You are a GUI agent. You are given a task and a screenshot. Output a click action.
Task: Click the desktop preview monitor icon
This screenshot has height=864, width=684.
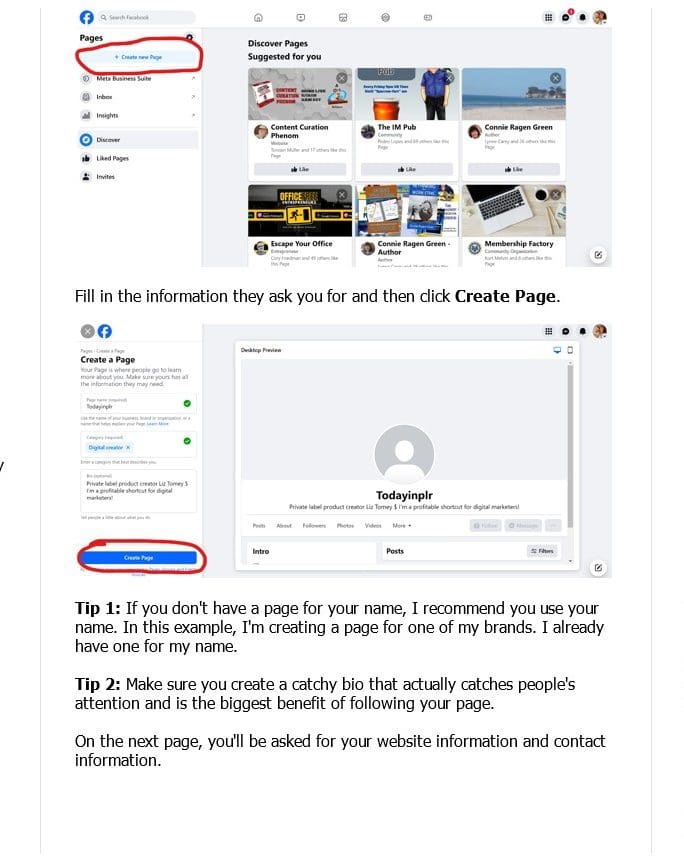557,350
